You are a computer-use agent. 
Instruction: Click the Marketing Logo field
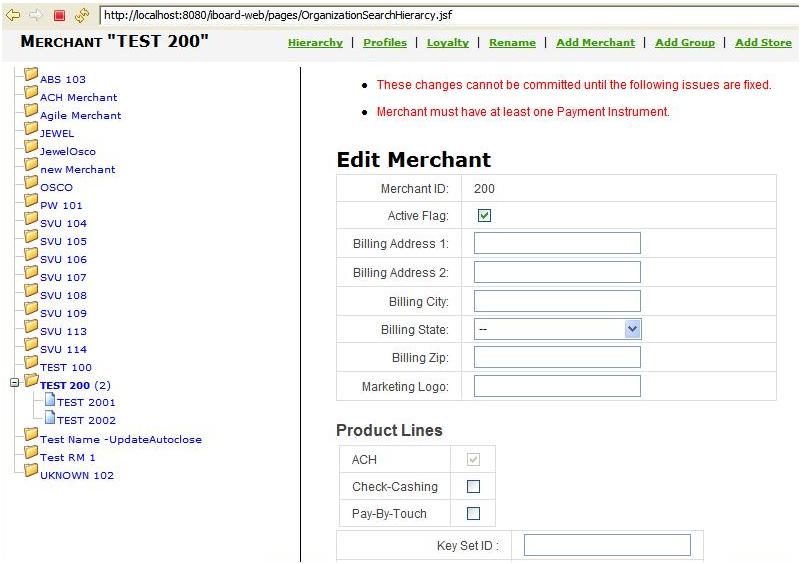coord(557,386)
